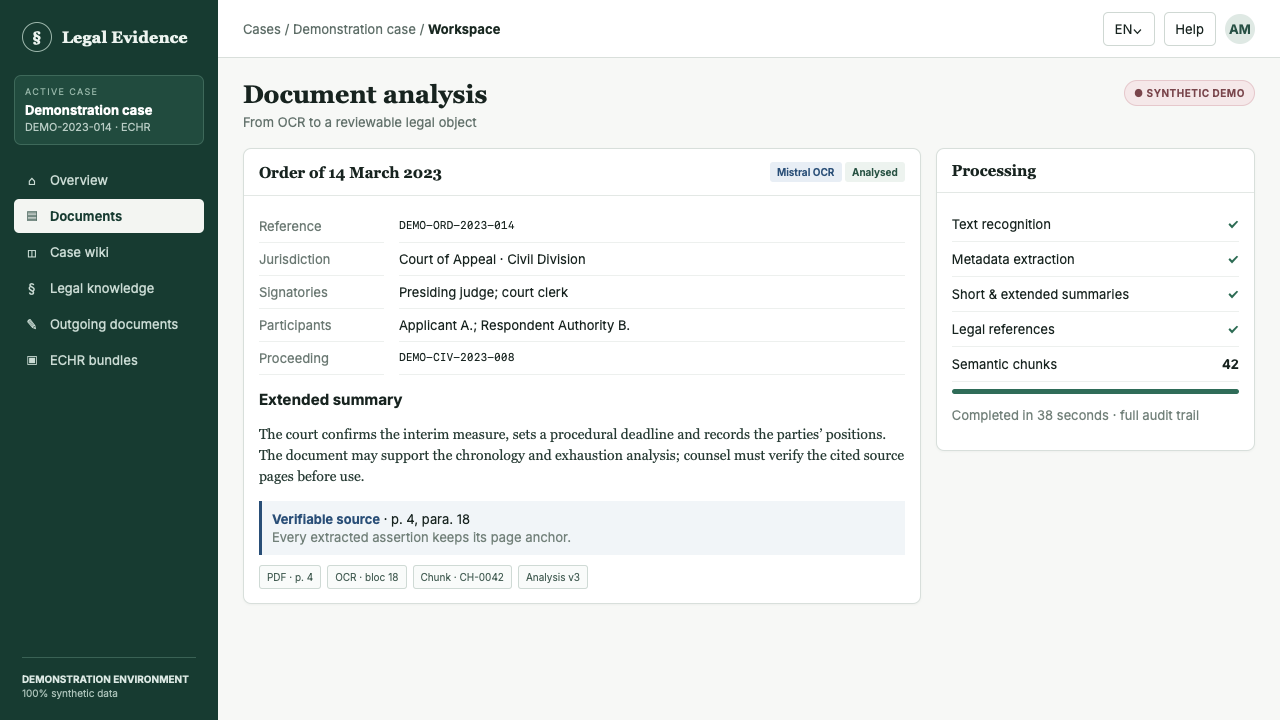Screen dimensions: 1280x720
Task: Click the Metadata extraction checkmark
Action: coord(1233,260)
